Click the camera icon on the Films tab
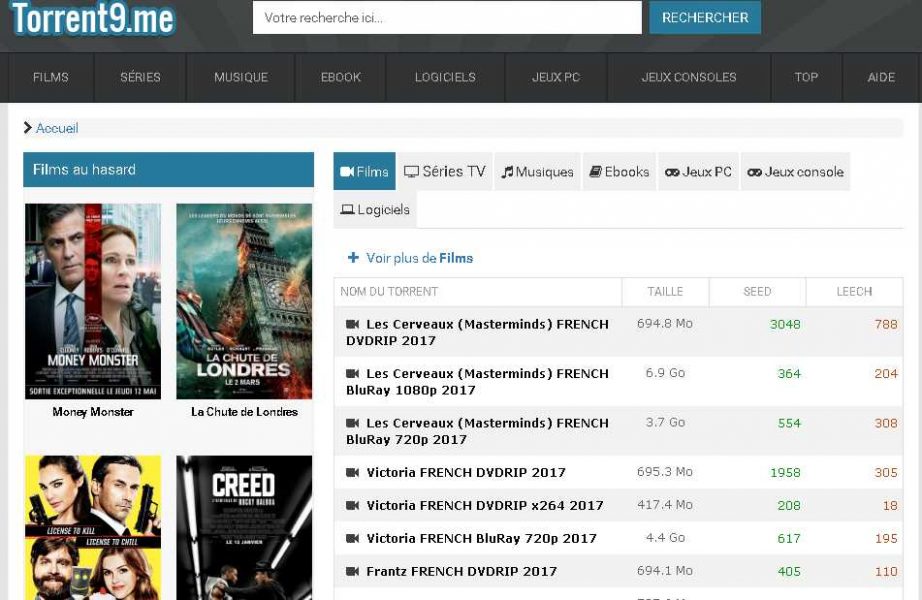922x600 pixels. pos(347,172)
